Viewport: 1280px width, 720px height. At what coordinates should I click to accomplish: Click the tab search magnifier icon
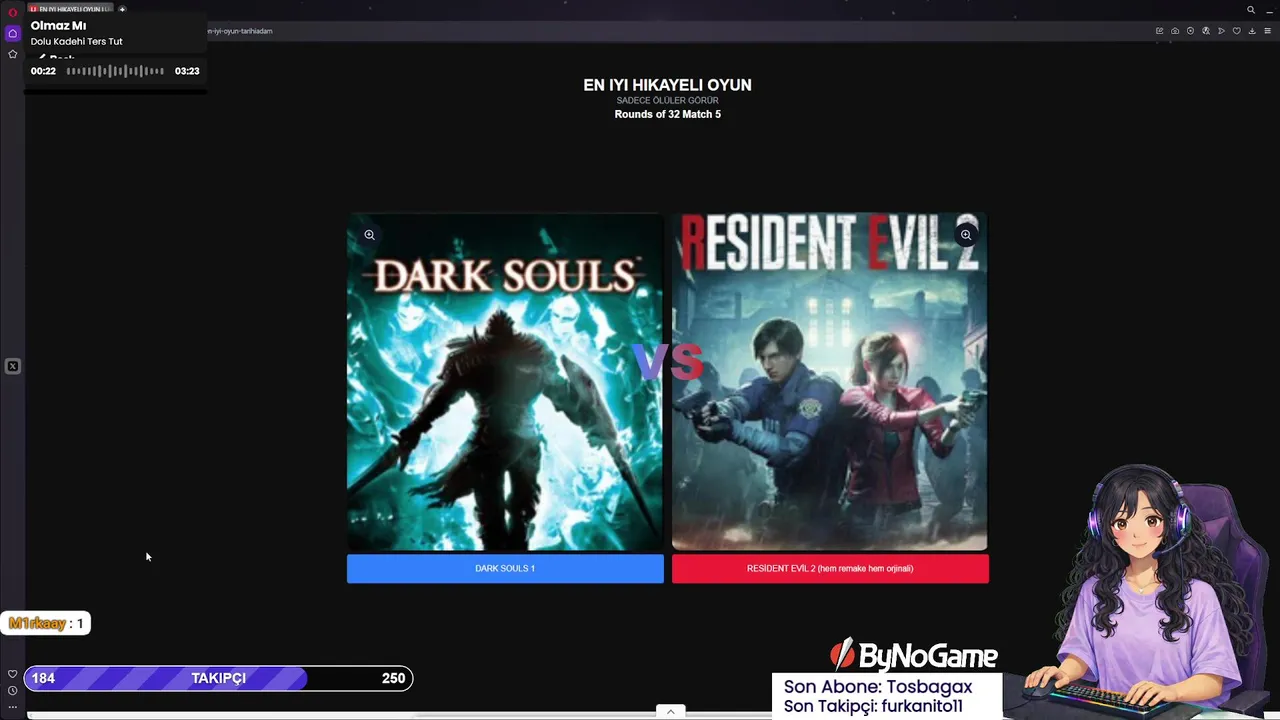click(x=1250, y=10)
